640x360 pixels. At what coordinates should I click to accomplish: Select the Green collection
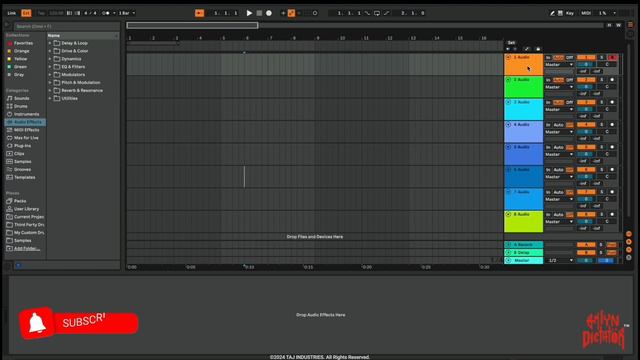coord(20,67)
